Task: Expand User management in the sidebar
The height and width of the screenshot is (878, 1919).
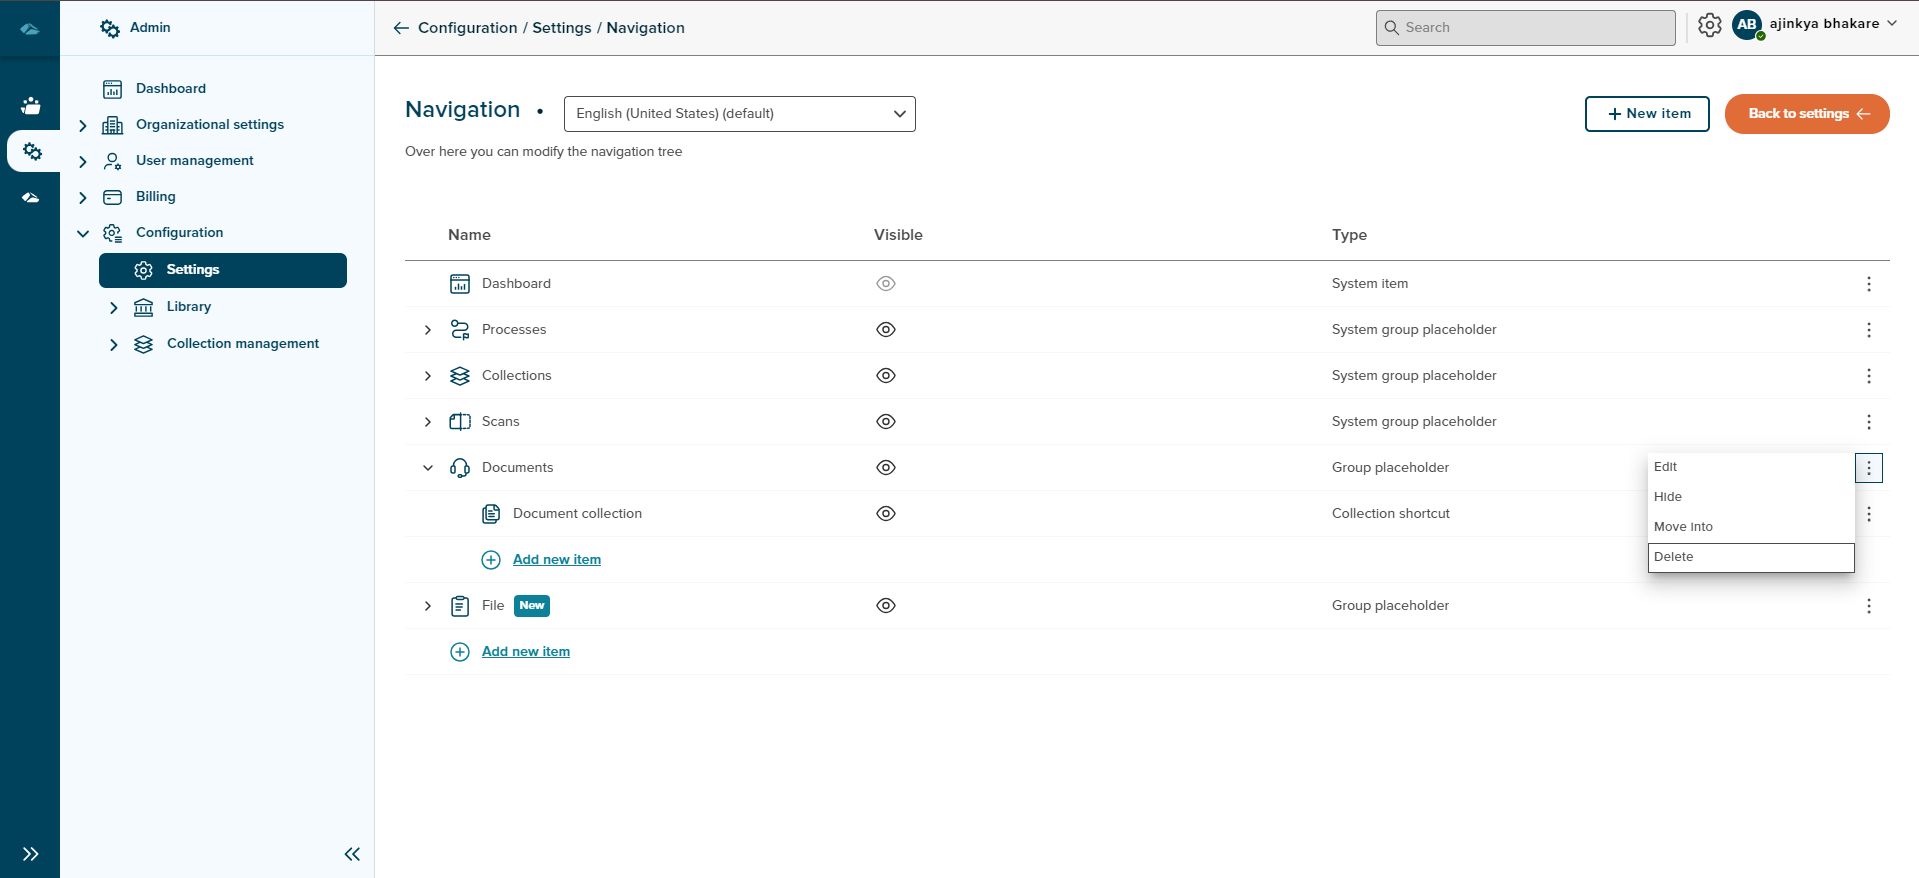Action: point(83,161)
